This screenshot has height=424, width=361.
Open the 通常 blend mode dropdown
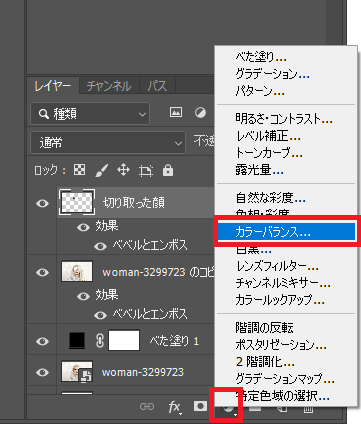point(108,143)
